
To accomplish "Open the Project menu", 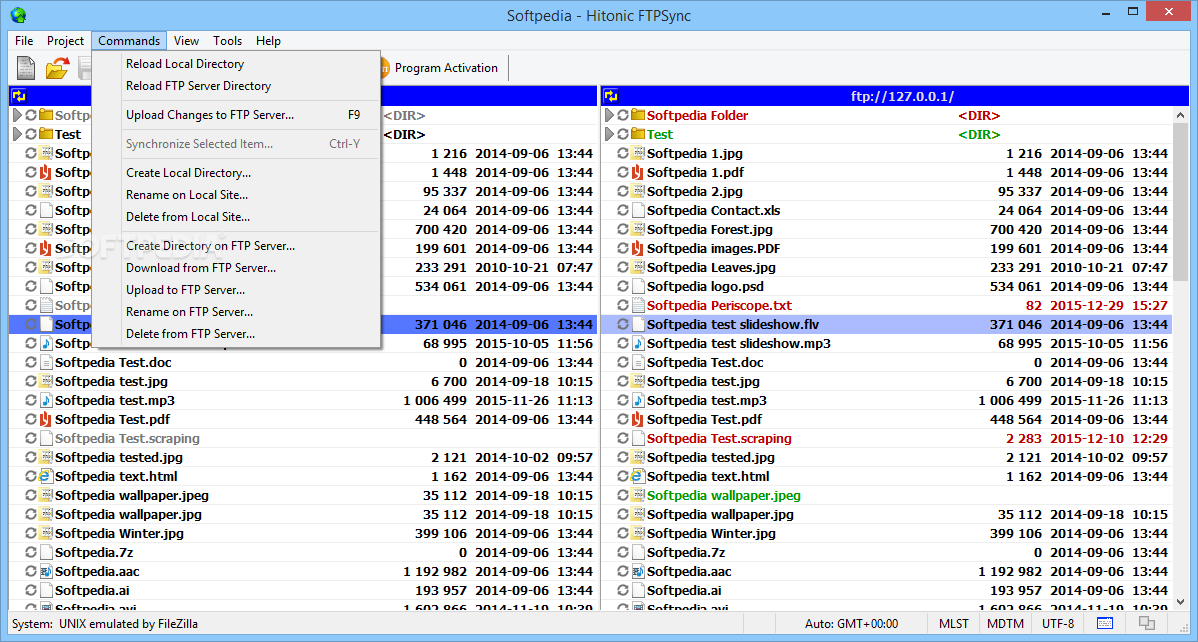I will click(65, 41).
